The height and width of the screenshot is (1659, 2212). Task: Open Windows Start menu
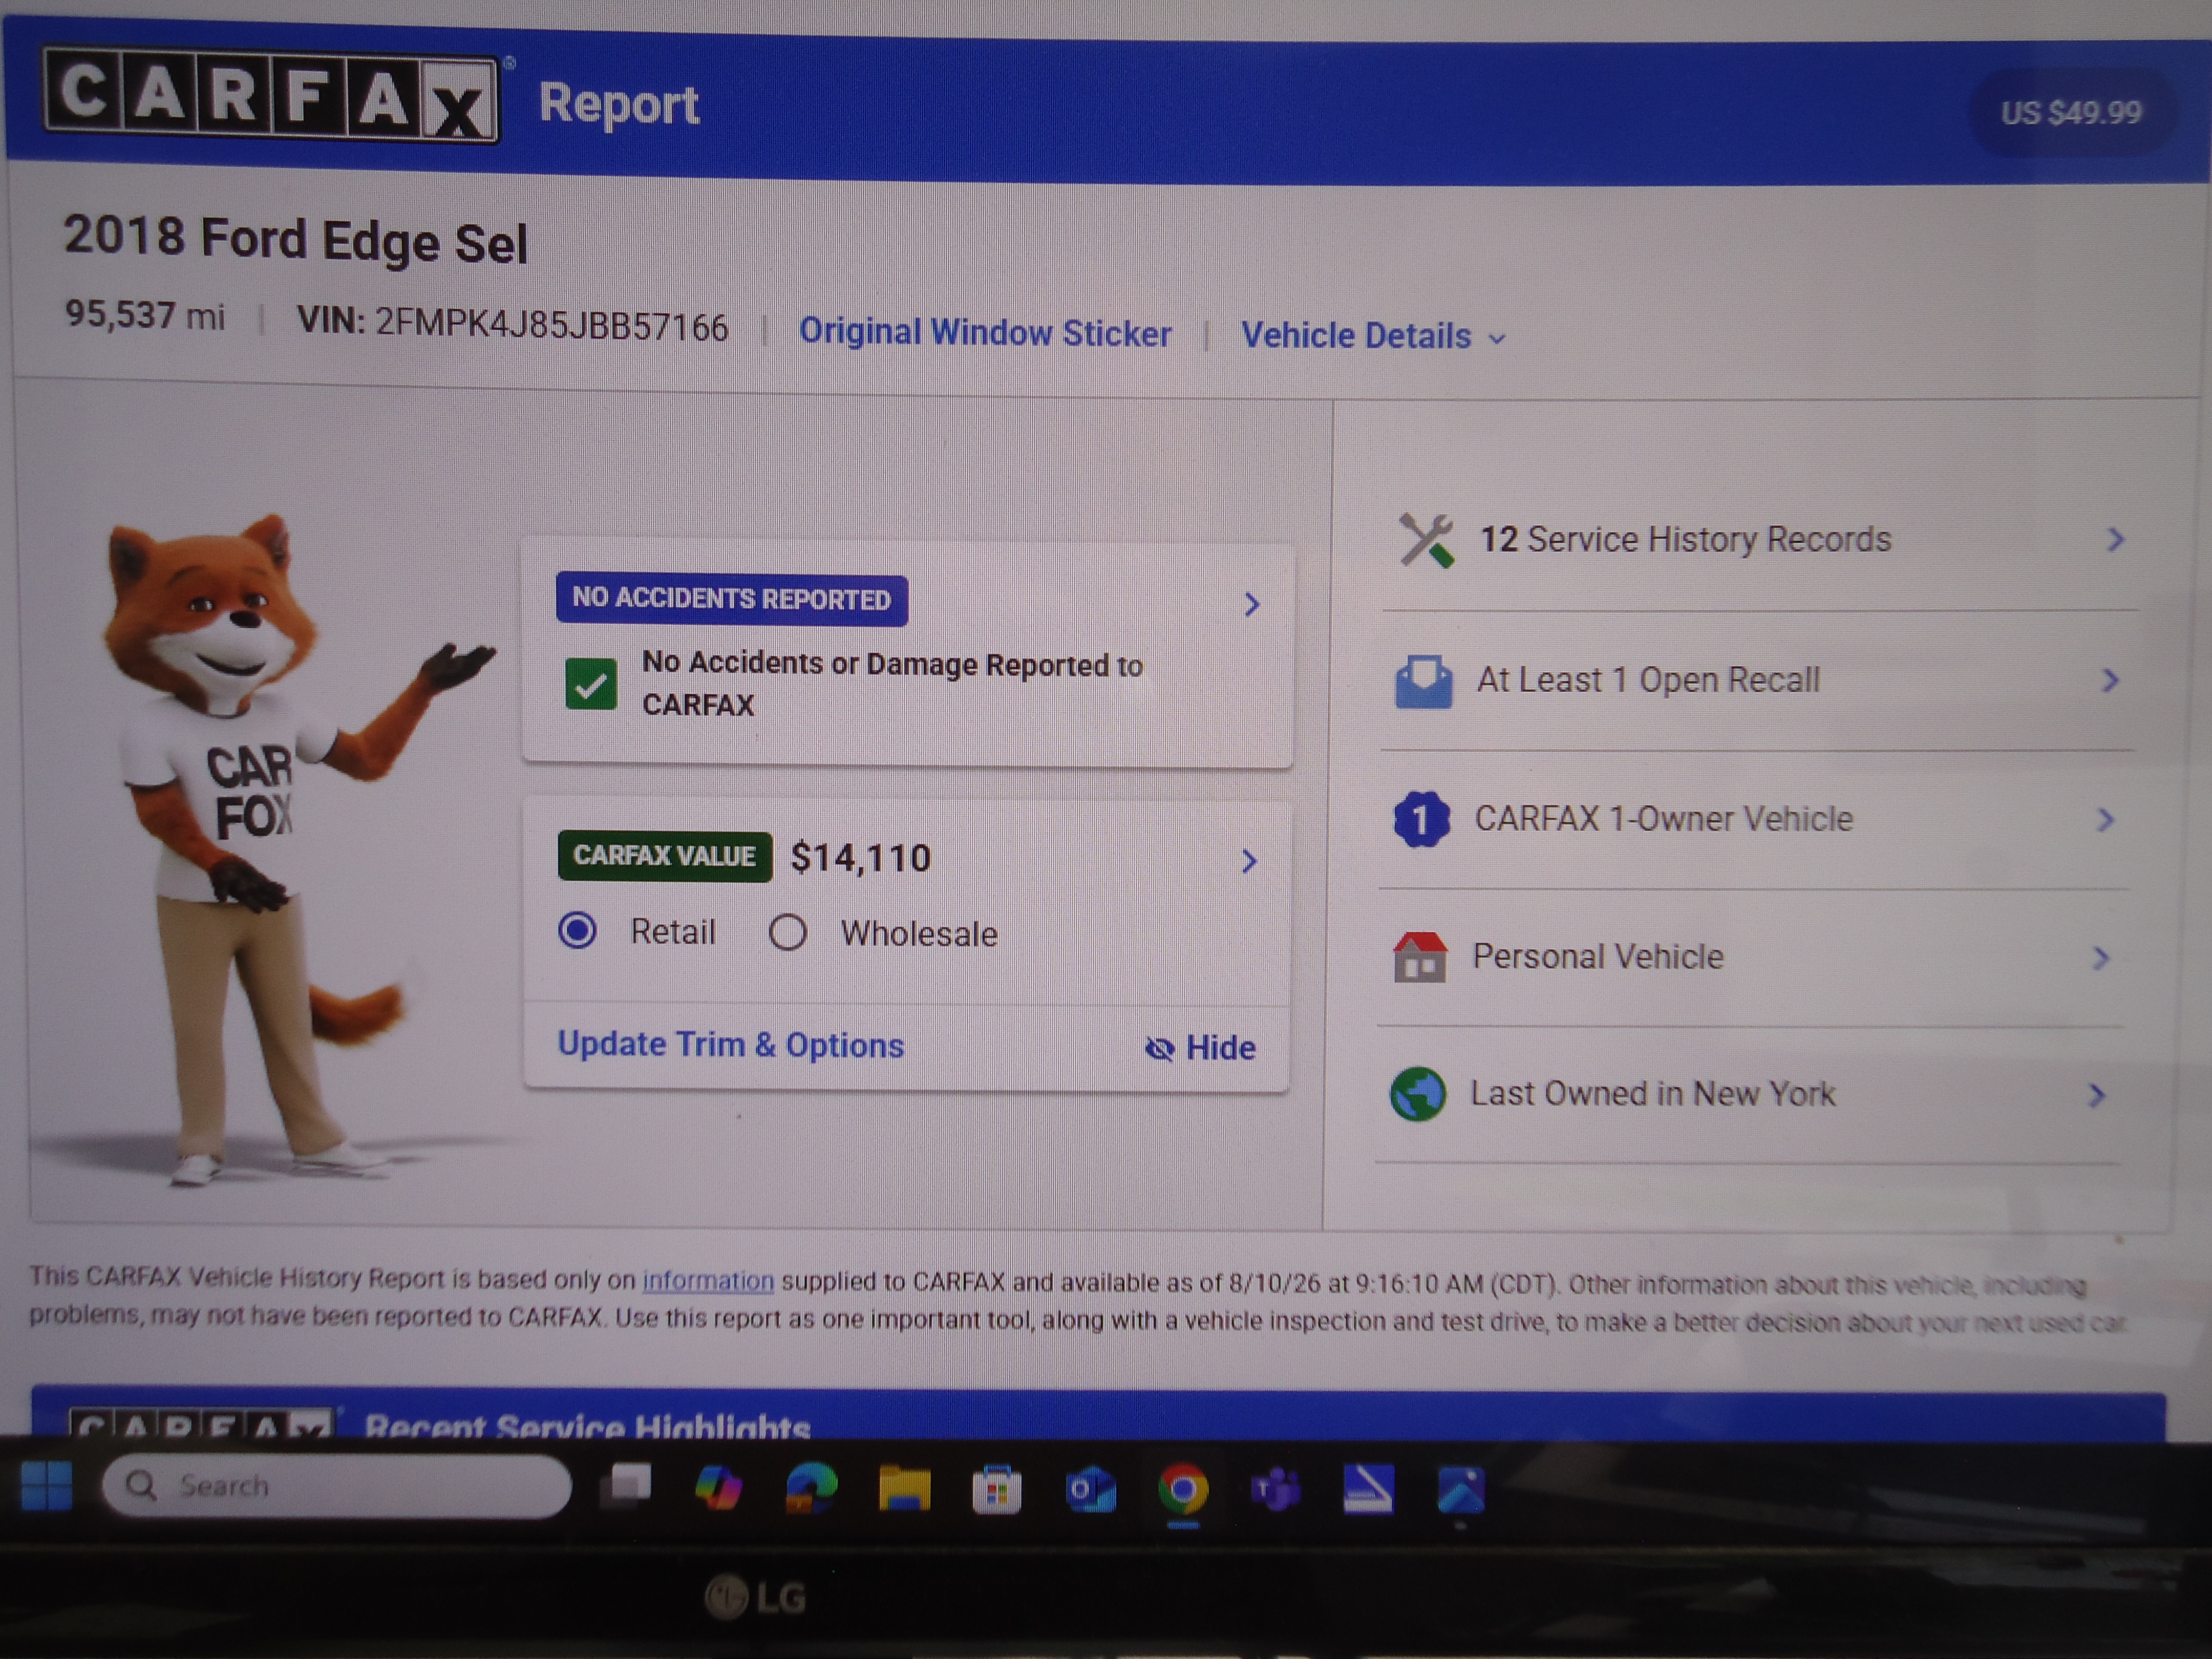[46, 1486]
